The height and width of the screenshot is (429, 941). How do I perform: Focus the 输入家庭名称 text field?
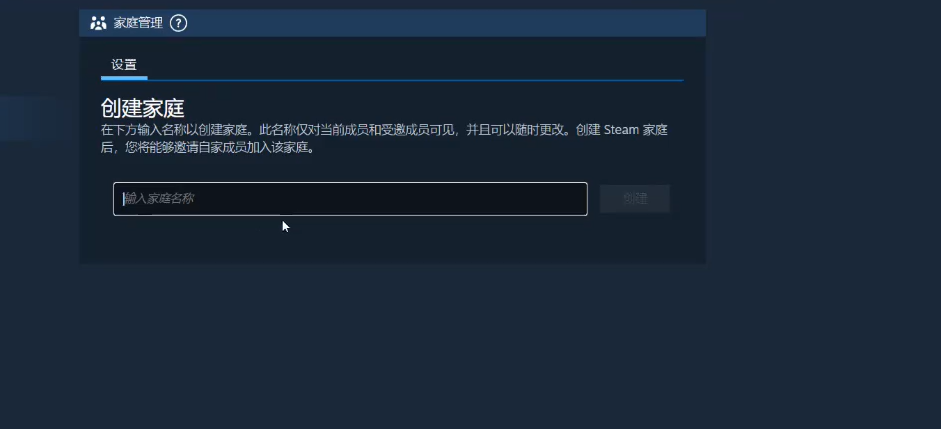click(x=350, y=199)
